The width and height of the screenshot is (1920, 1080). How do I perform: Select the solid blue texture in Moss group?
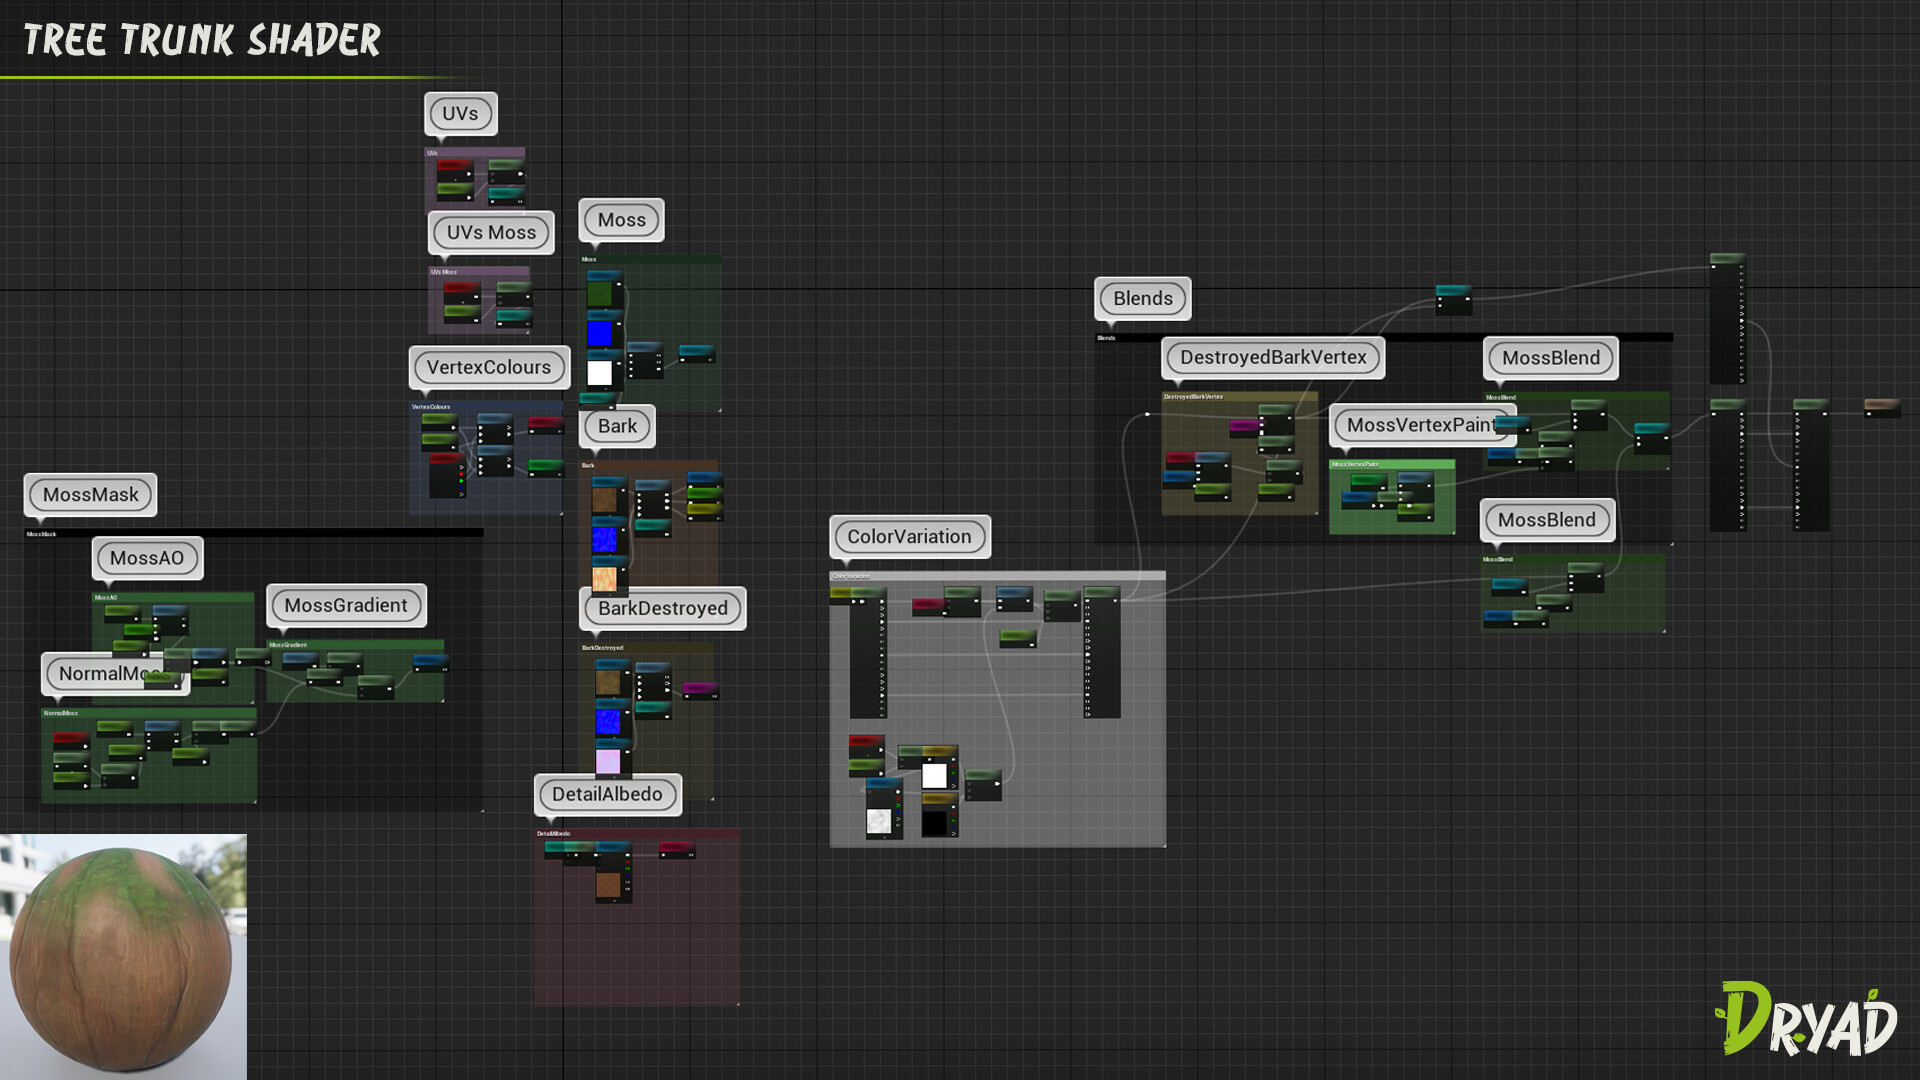[x=599, y=333]
